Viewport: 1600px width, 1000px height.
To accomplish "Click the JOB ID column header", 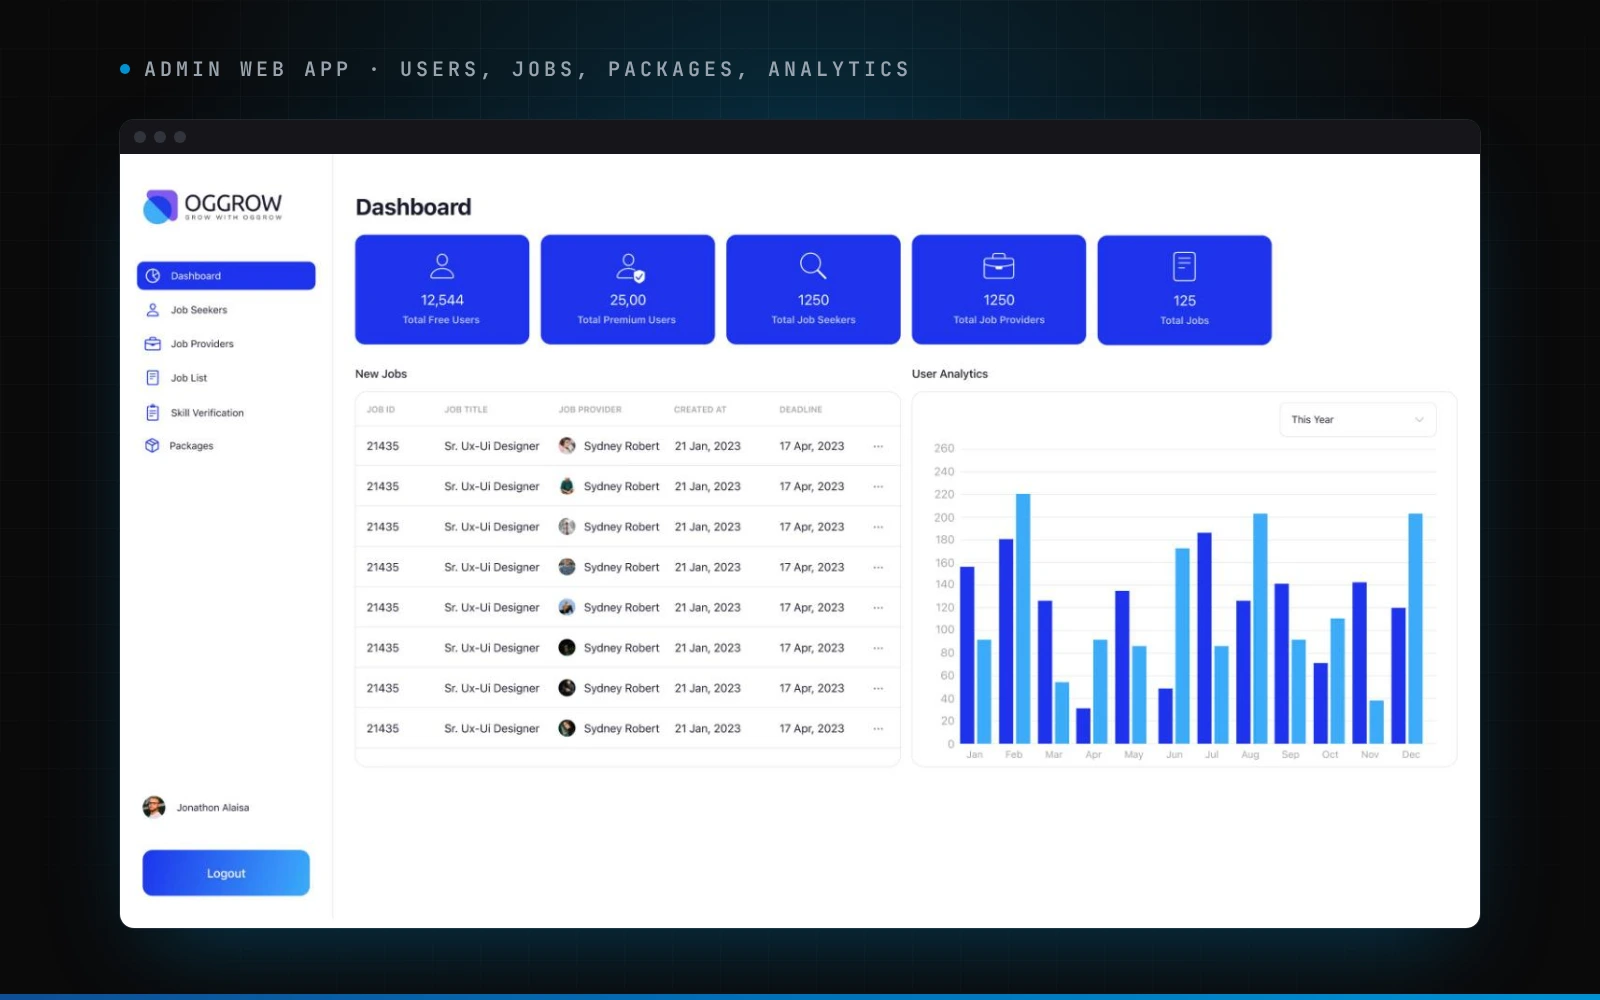I will [381, 410].
